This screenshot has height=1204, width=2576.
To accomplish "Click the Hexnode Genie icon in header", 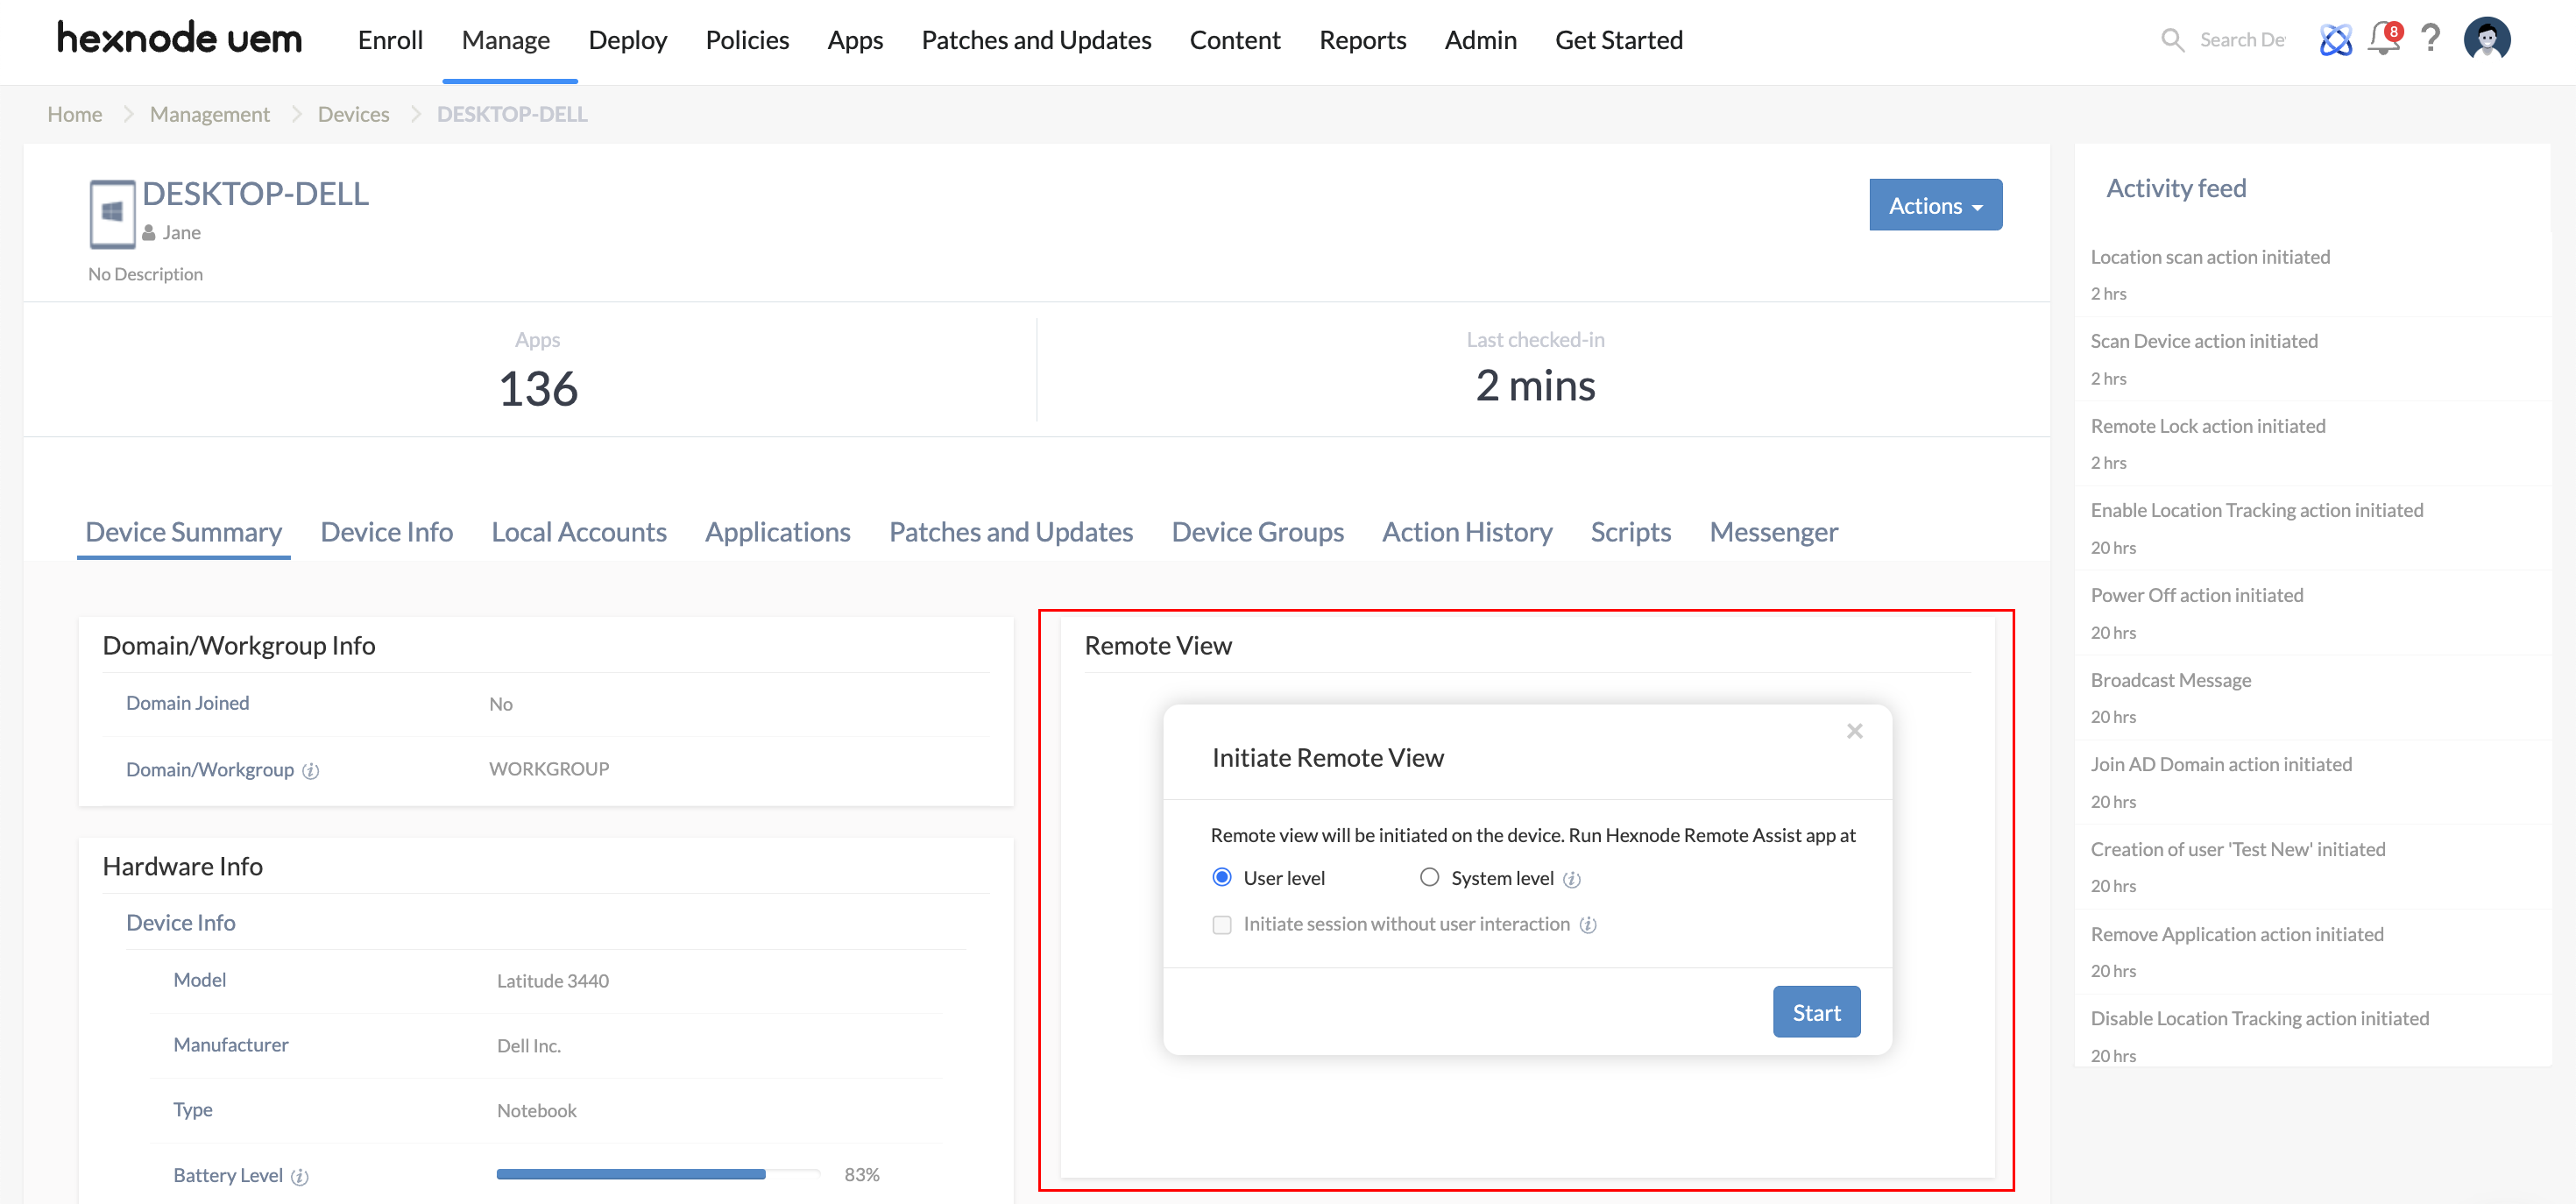I will (x=2335, y=40).
